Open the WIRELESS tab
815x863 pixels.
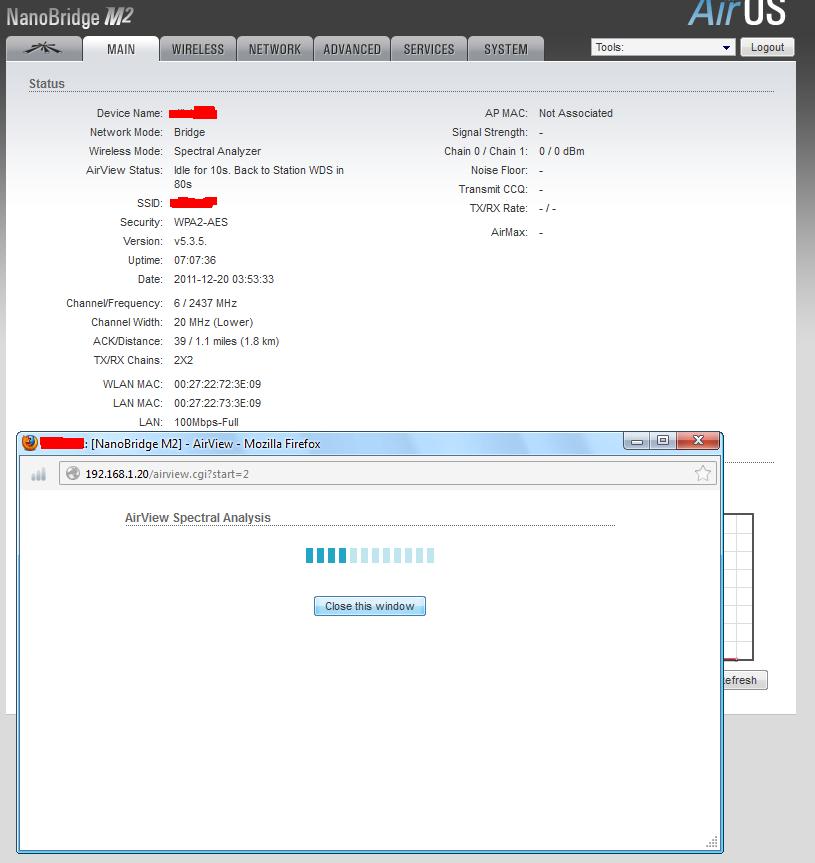(x=198, y=49)
